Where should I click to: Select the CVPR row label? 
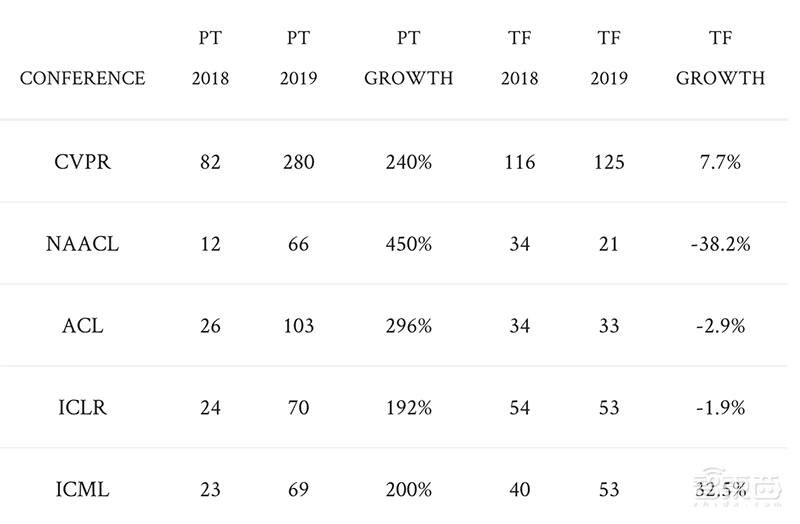pyautogui.click(x=82, y=162)
